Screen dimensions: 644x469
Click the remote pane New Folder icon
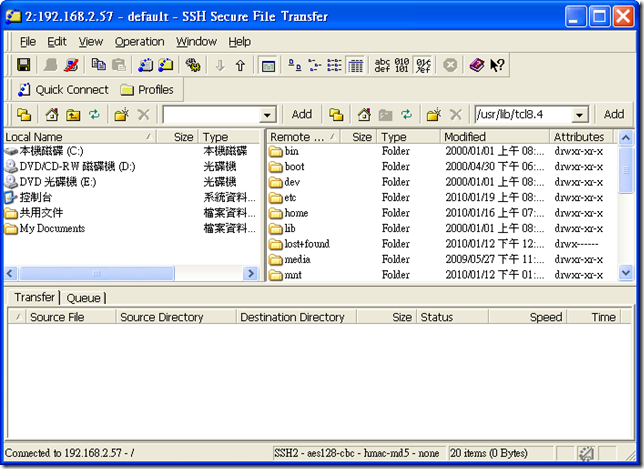[433, 115]
